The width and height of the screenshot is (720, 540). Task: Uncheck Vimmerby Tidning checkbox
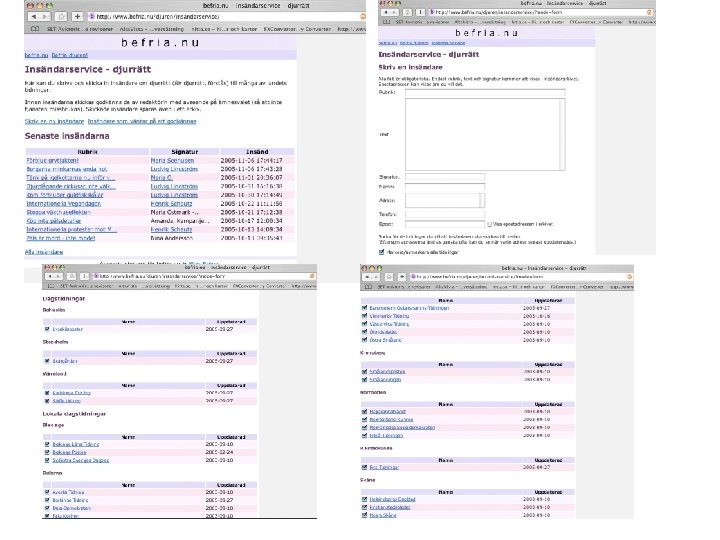point(364,316)
